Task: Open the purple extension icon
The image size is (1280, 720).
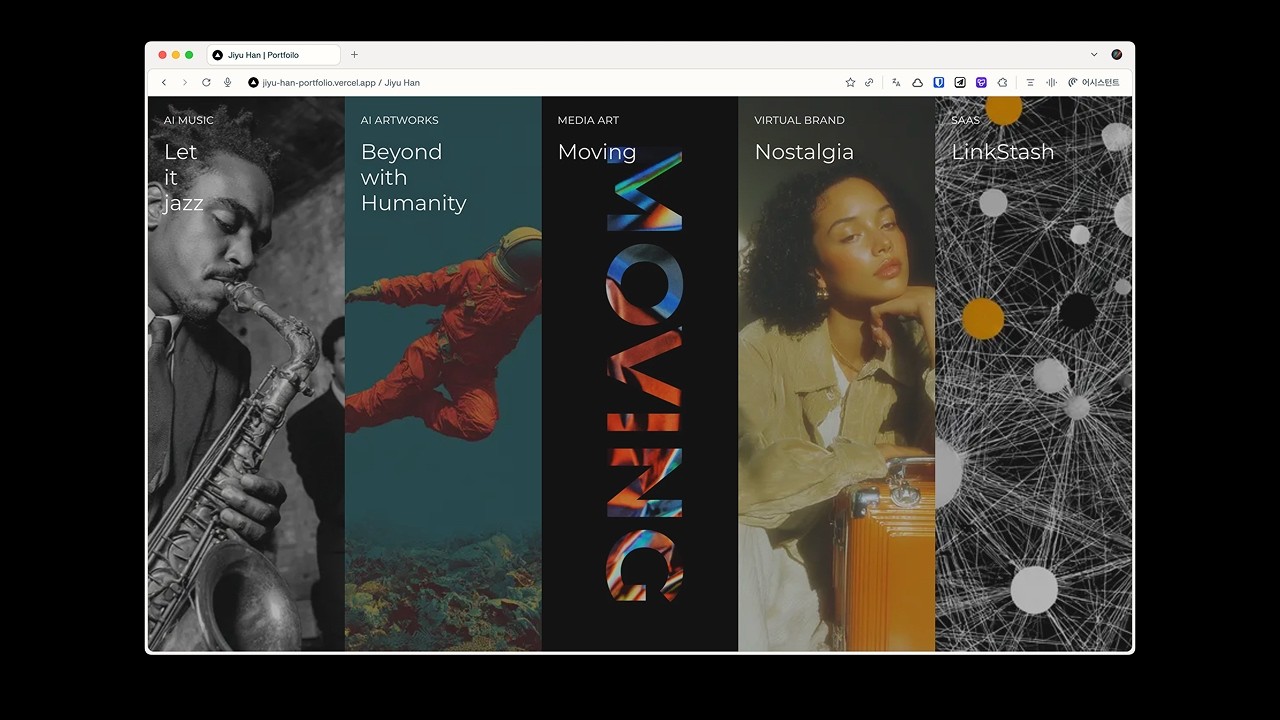Action: [981, 83]
